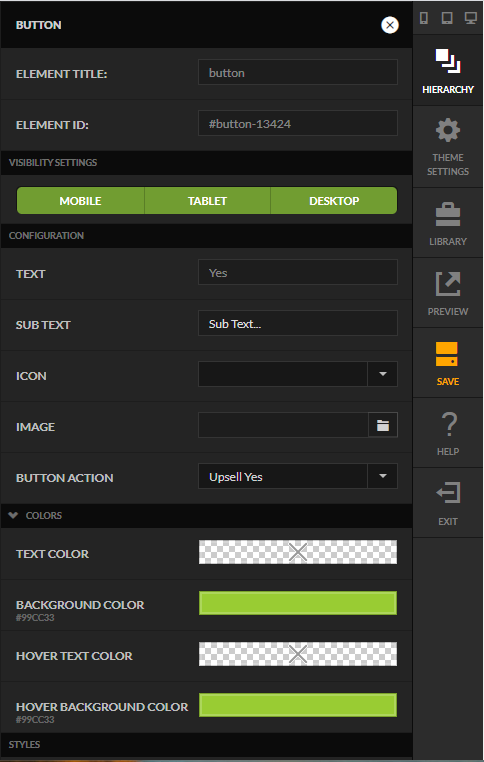Click the Button Action label
Screen dimensions: 484x762
click(x=65, y=478)
